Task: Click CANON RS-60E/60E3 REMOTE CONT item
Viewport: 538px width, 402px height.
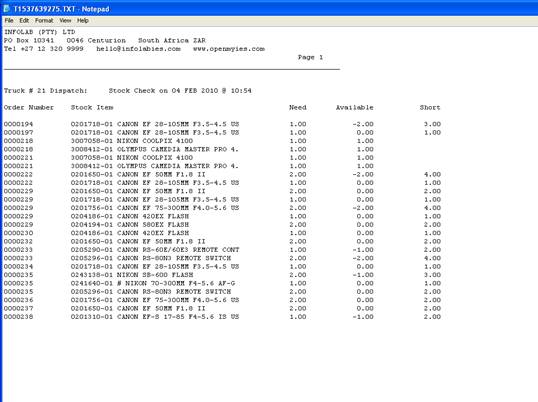Action: [155, 250]
